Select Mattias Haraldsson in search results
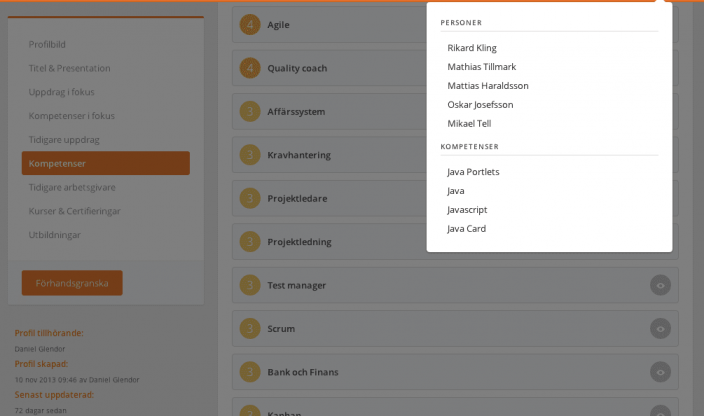 pyautogui.click(x=488, y=86)
